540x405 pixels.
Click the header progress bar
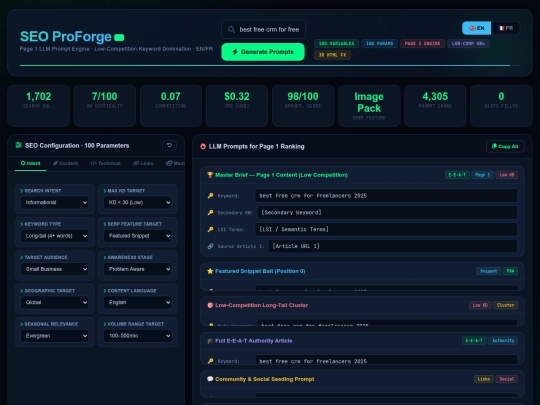270,65
